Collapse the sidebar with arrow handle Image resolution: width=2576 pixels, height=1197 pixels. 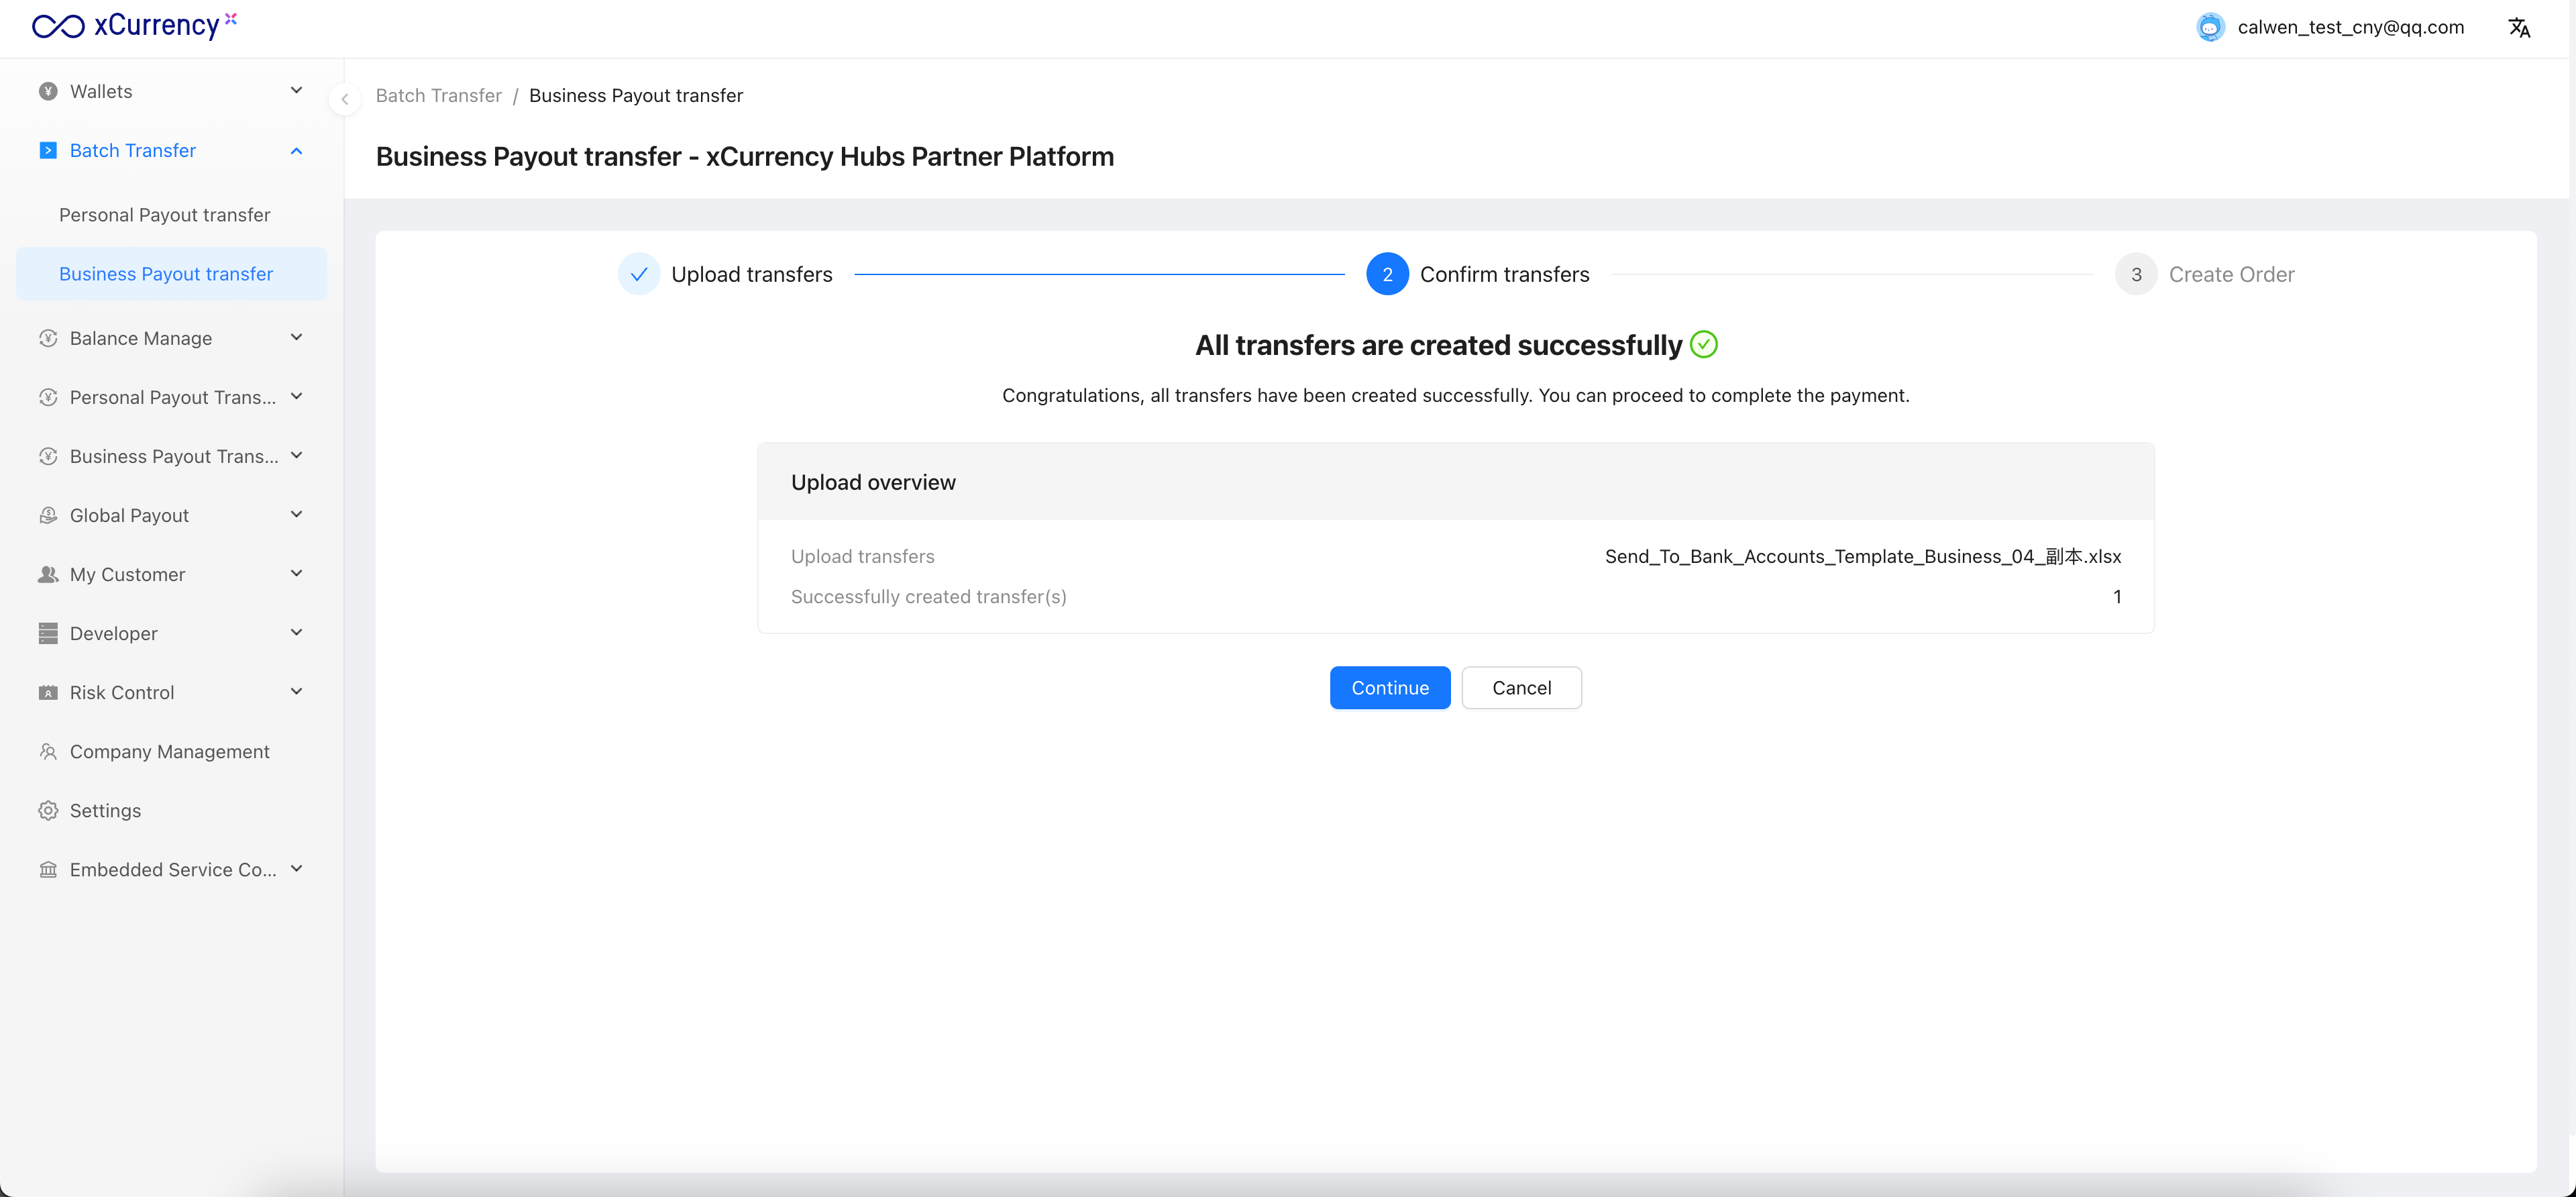344,98
